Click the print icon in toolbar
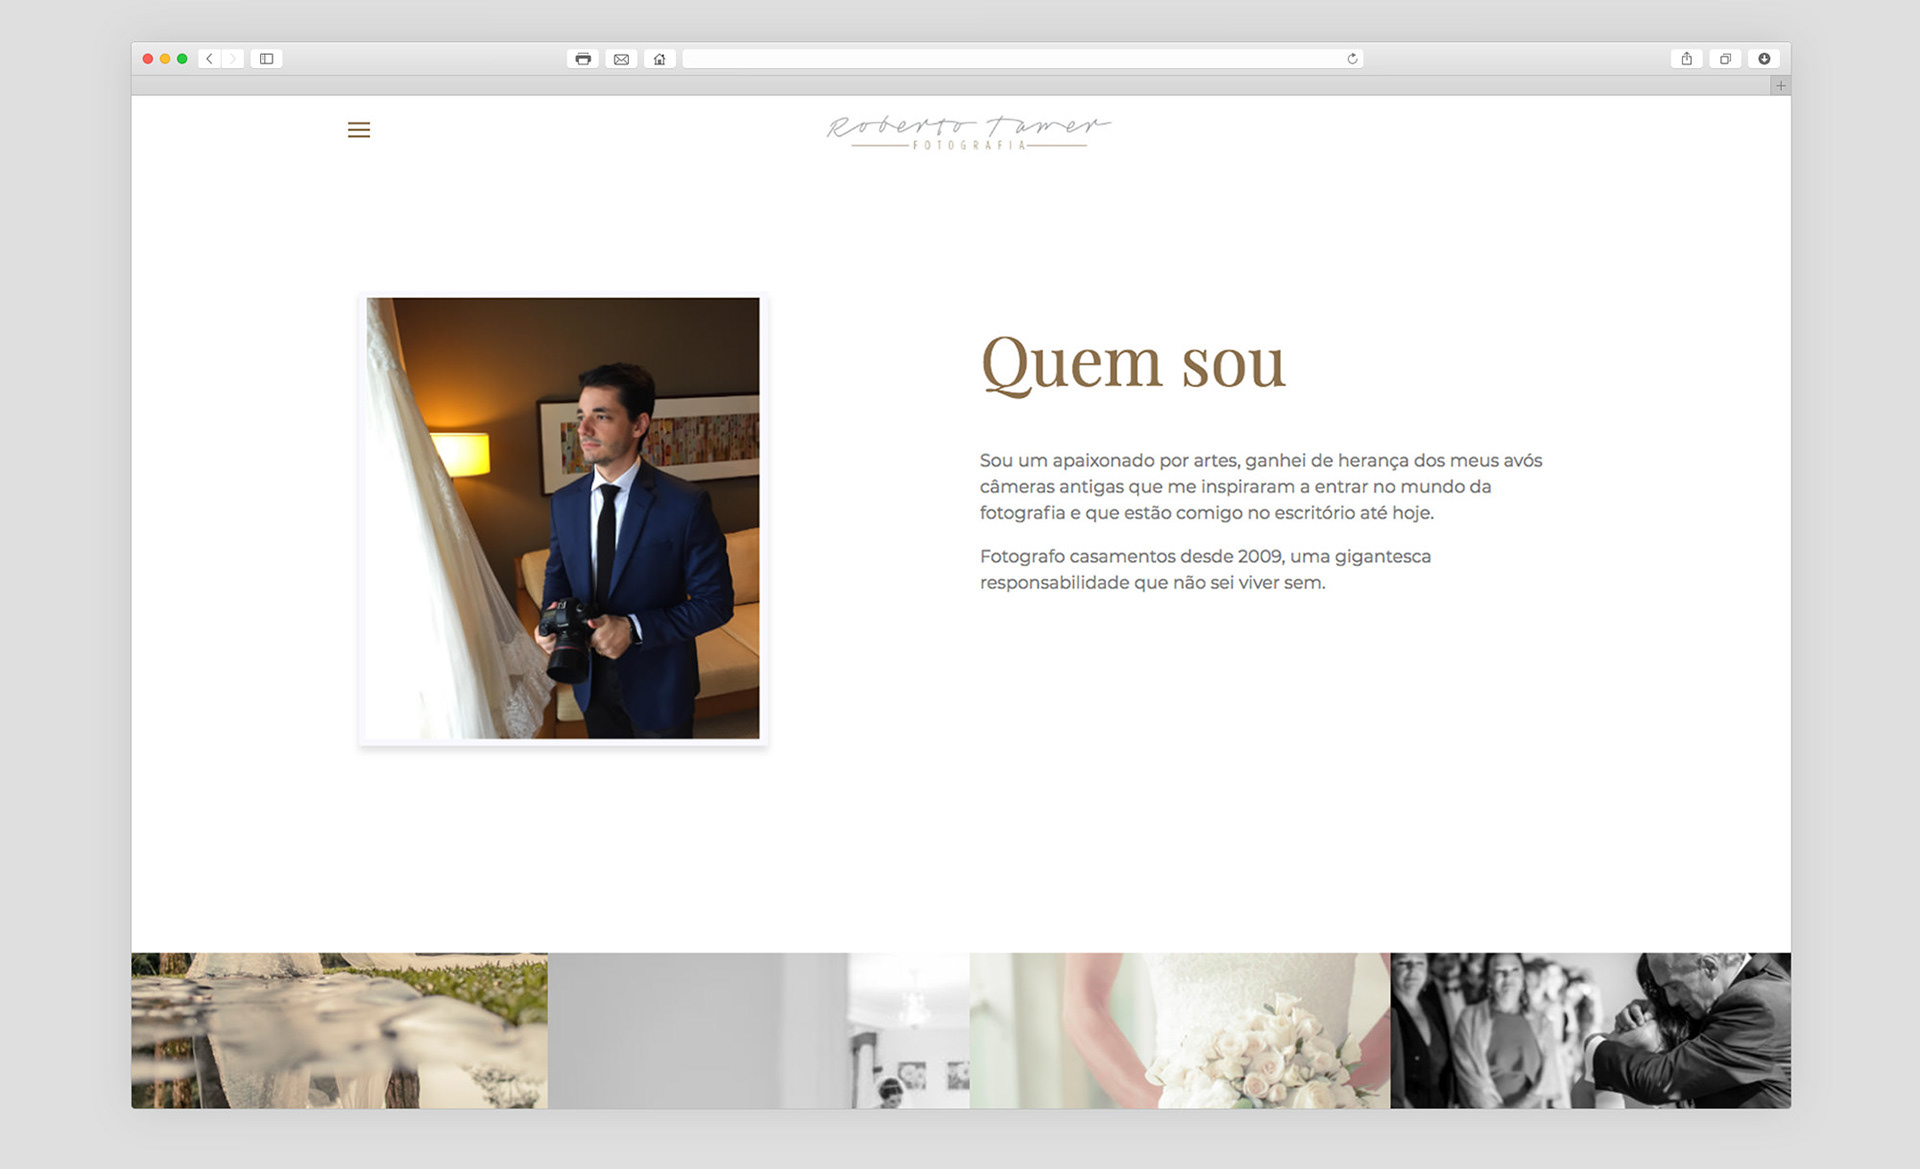Viewport: 1920px width, 1169px height. 583,59
